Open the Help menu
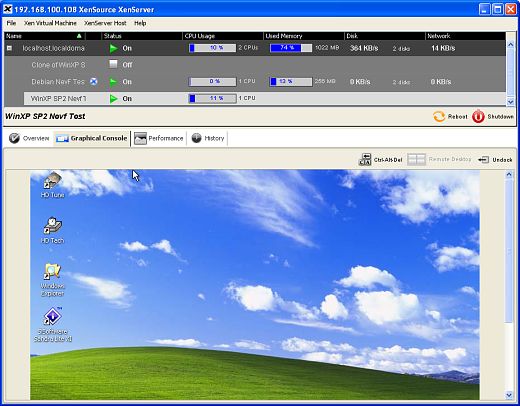The width and height of the screenshot is (520, 406). click(x=140, y=23)
